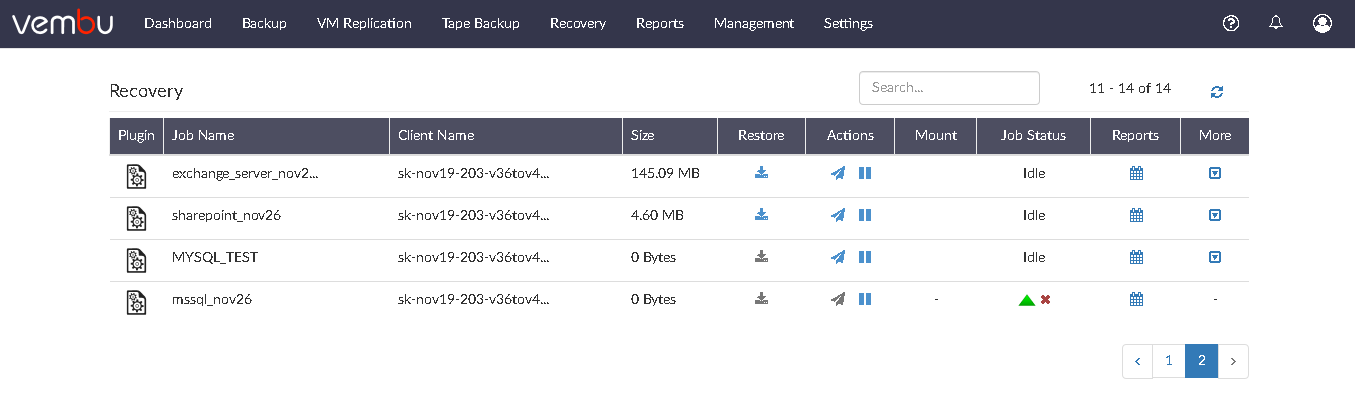This screenshot has height=406, width=1355.
Task: Click the 145.09 MB size cell
Action: [665, 173]
